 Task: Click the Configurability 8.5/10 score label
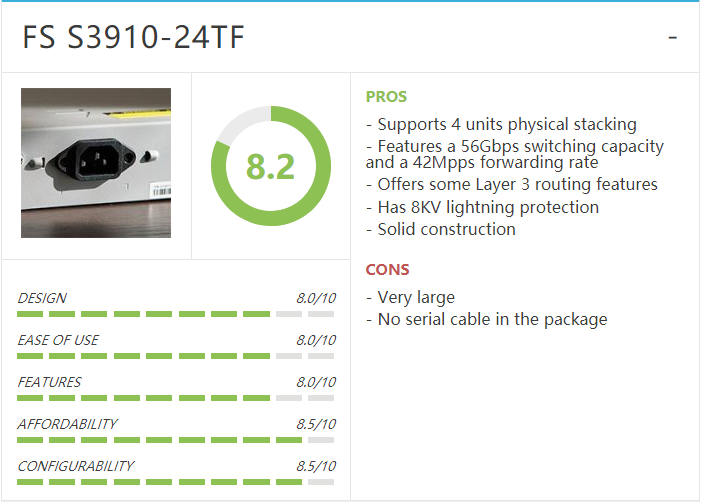coord(316,466)
